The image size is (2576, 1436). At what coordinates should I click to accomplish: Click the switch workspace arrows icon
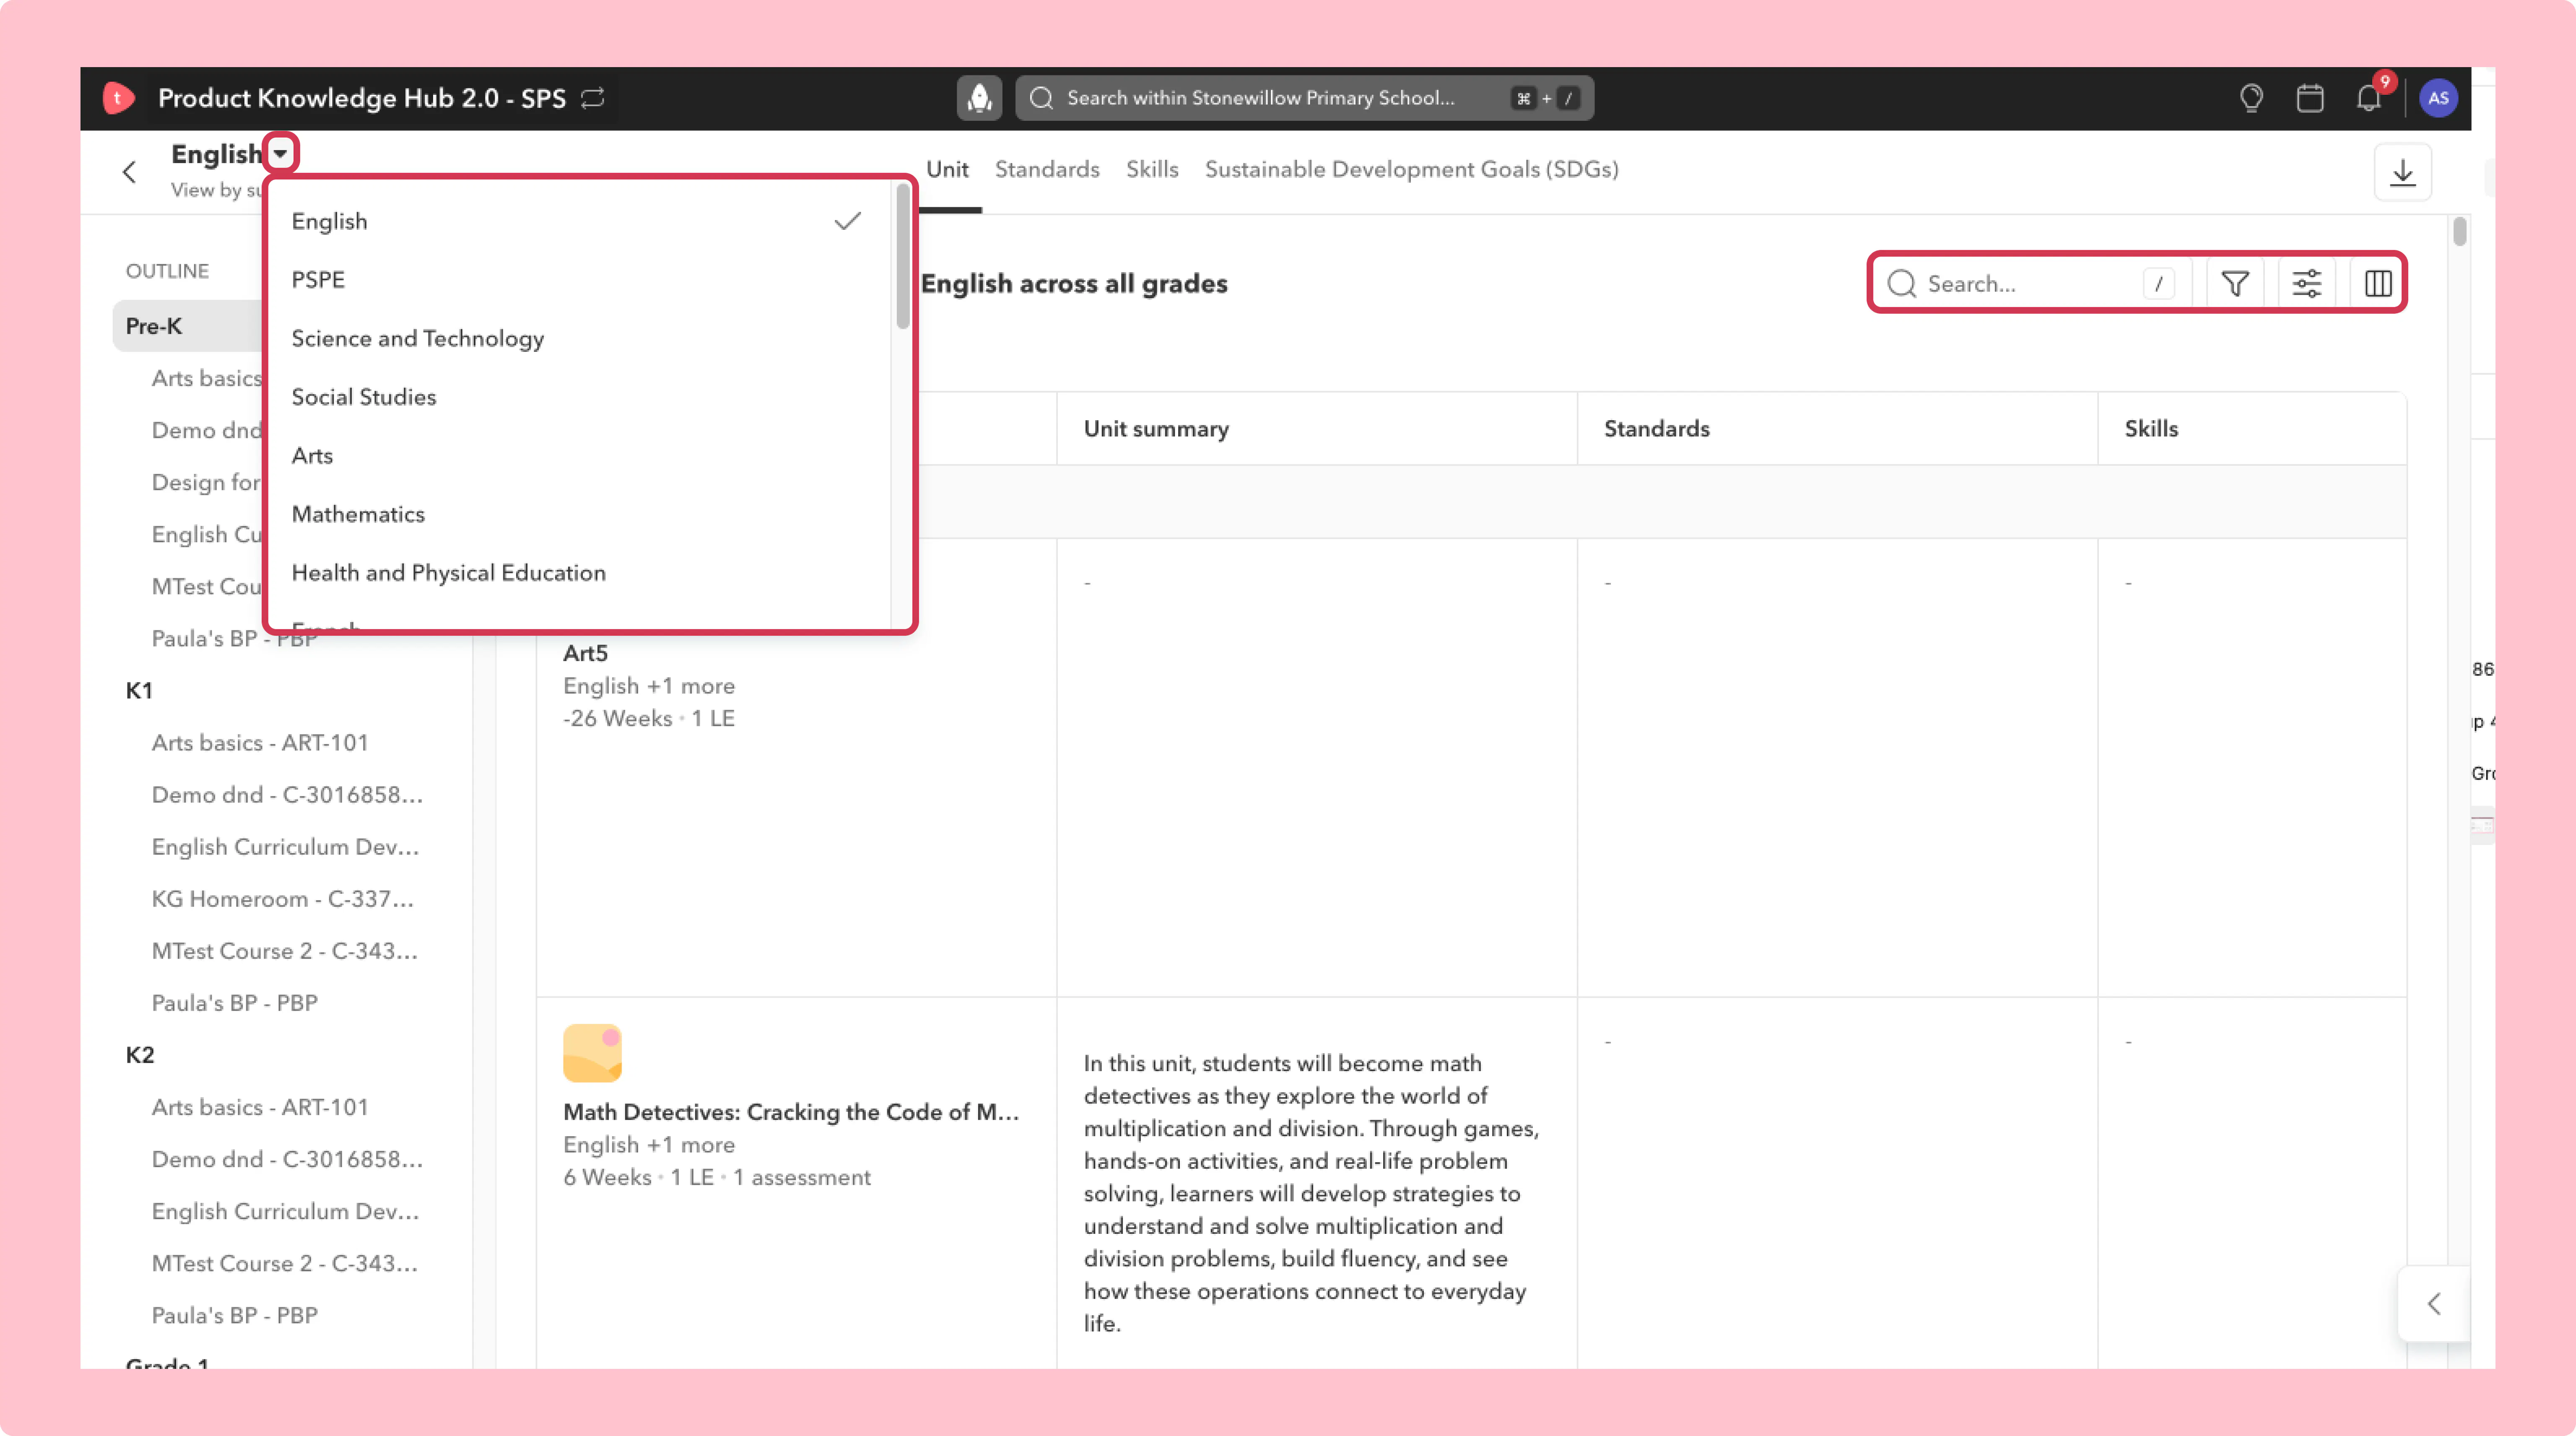point(593,98)
